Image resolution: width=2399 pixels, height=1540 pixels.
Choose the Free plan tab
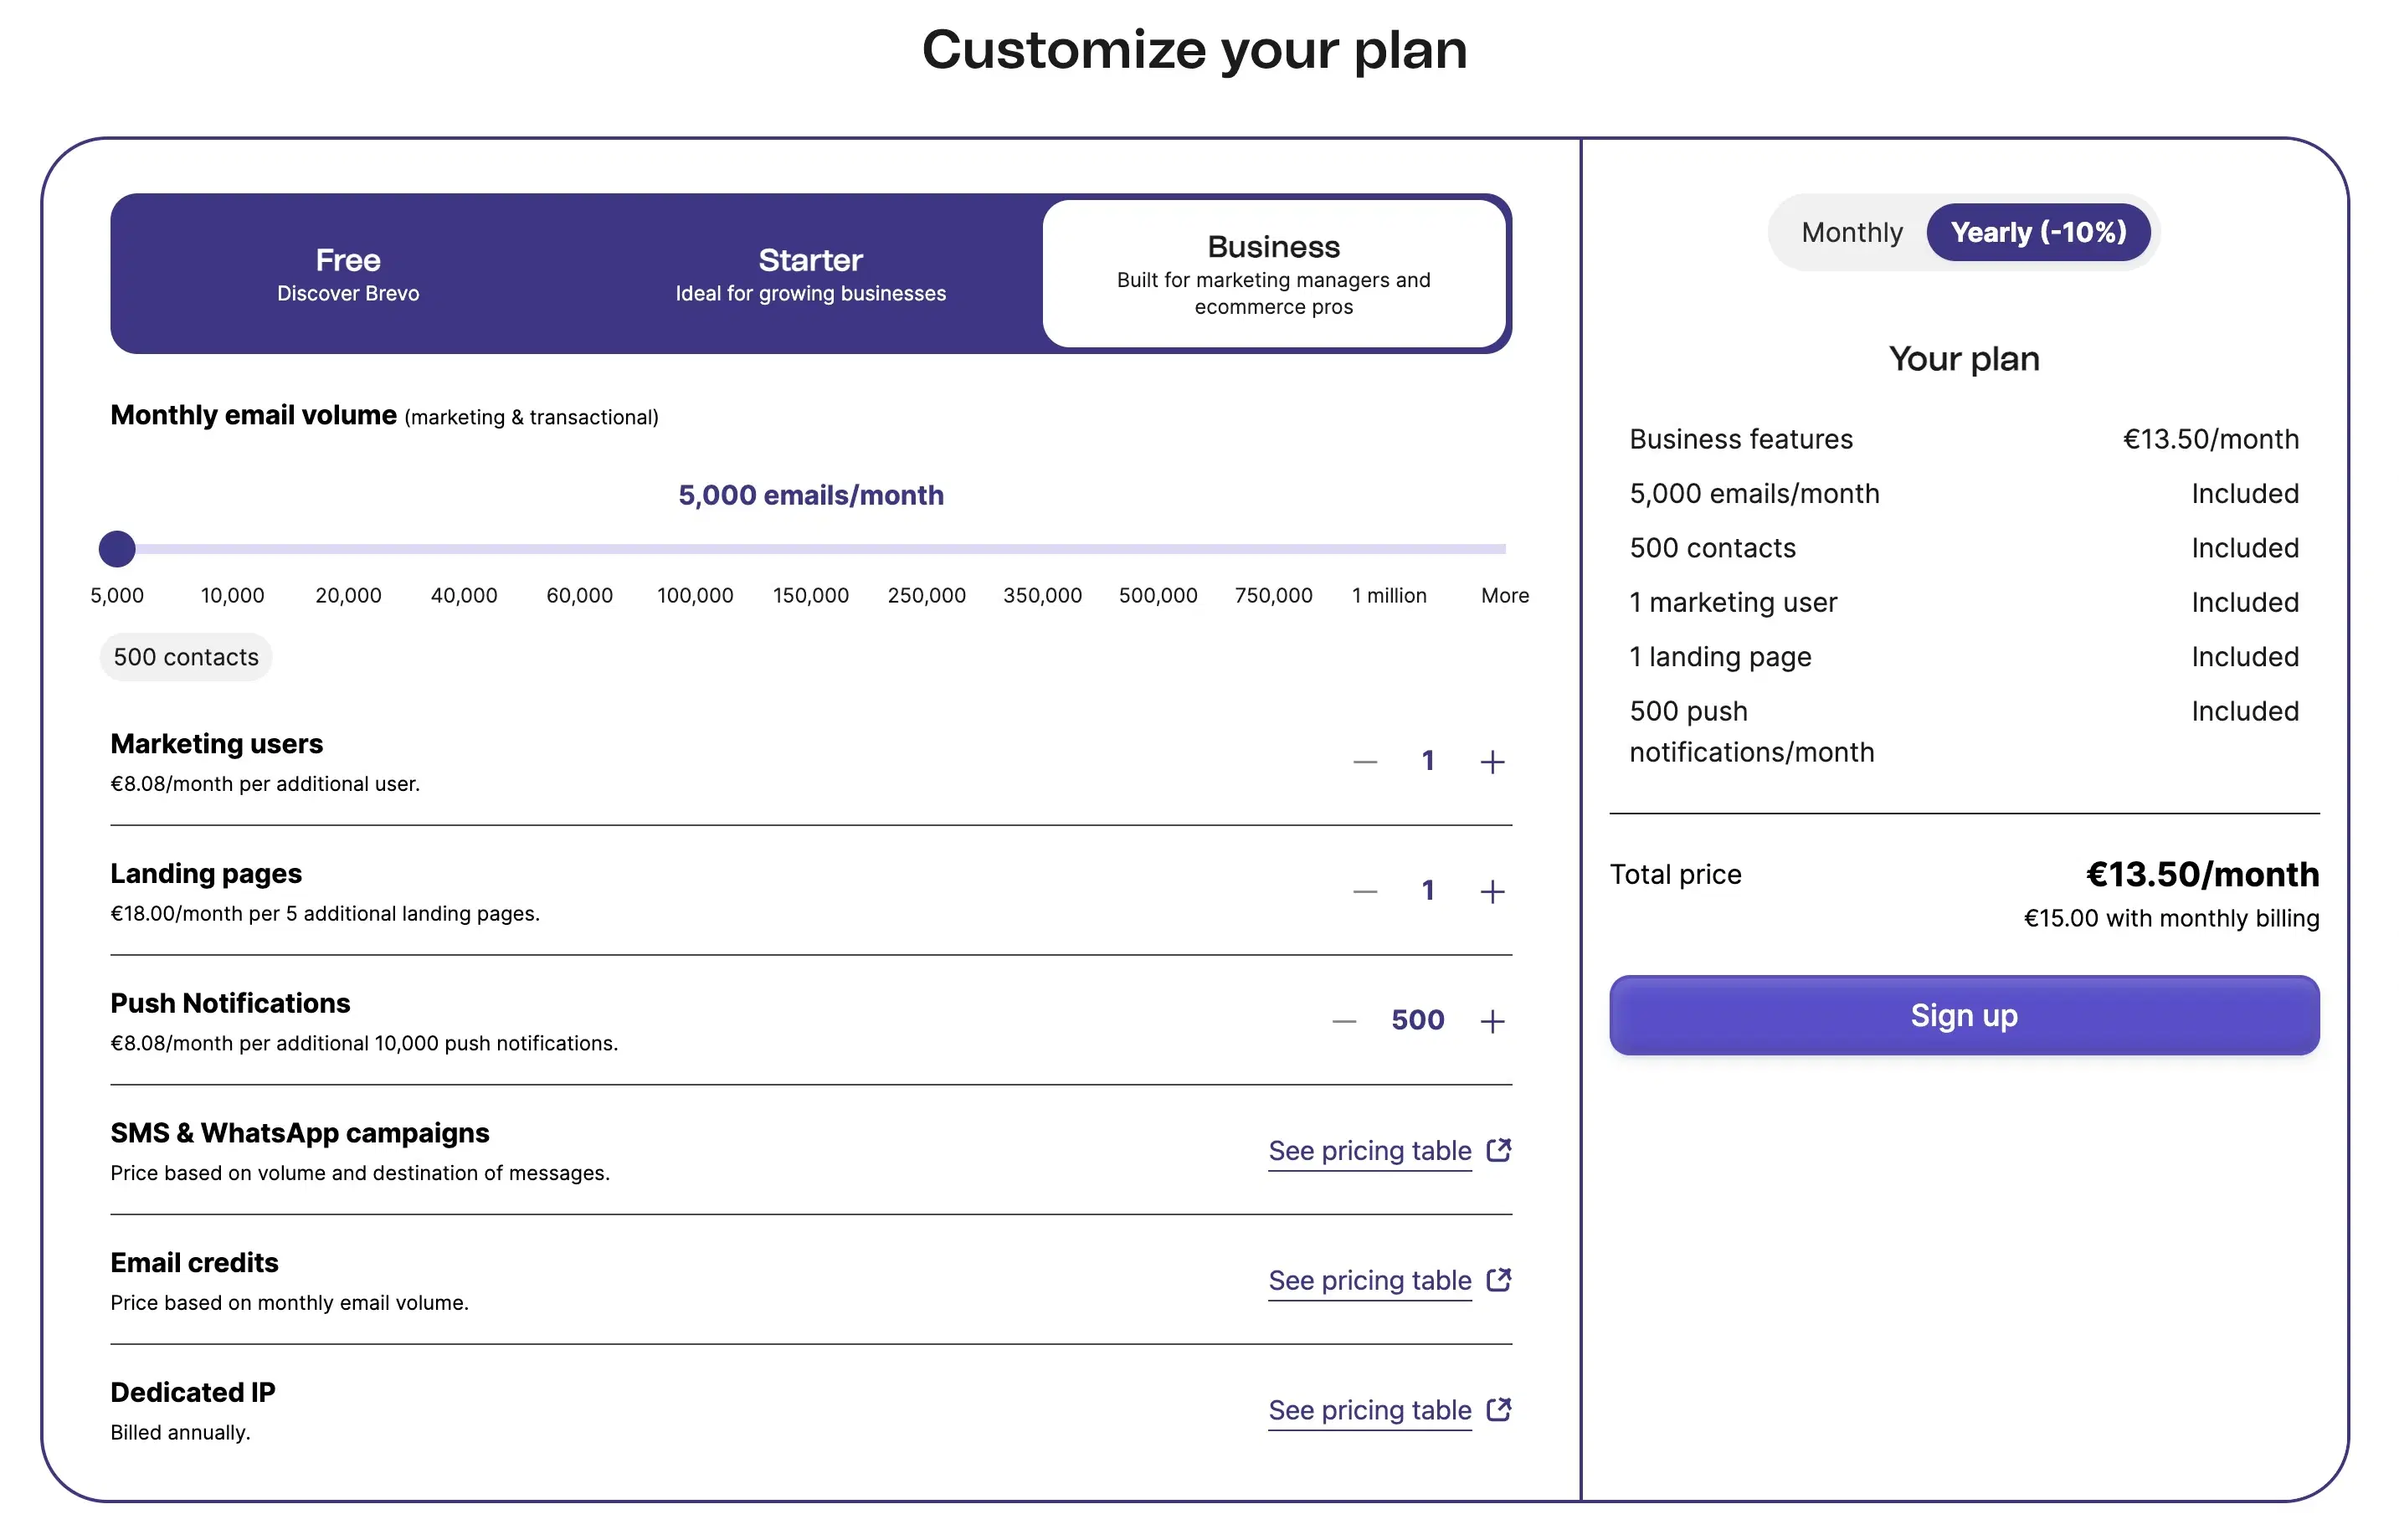click(348, 273)
